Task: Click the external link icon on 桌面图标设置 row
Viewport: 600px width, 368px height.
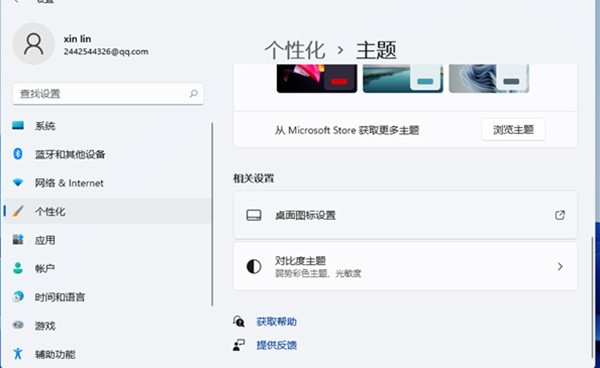Action: pos(560,215)
